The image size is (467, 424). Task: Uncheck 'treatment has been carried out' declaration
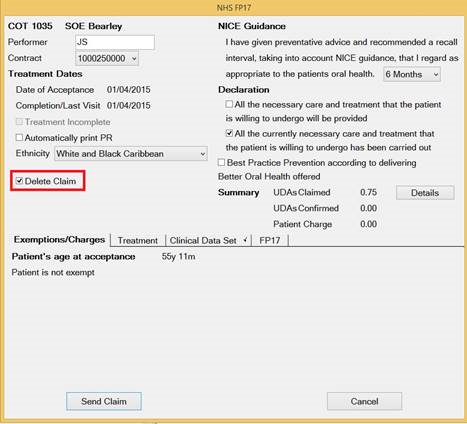[229, 133]
